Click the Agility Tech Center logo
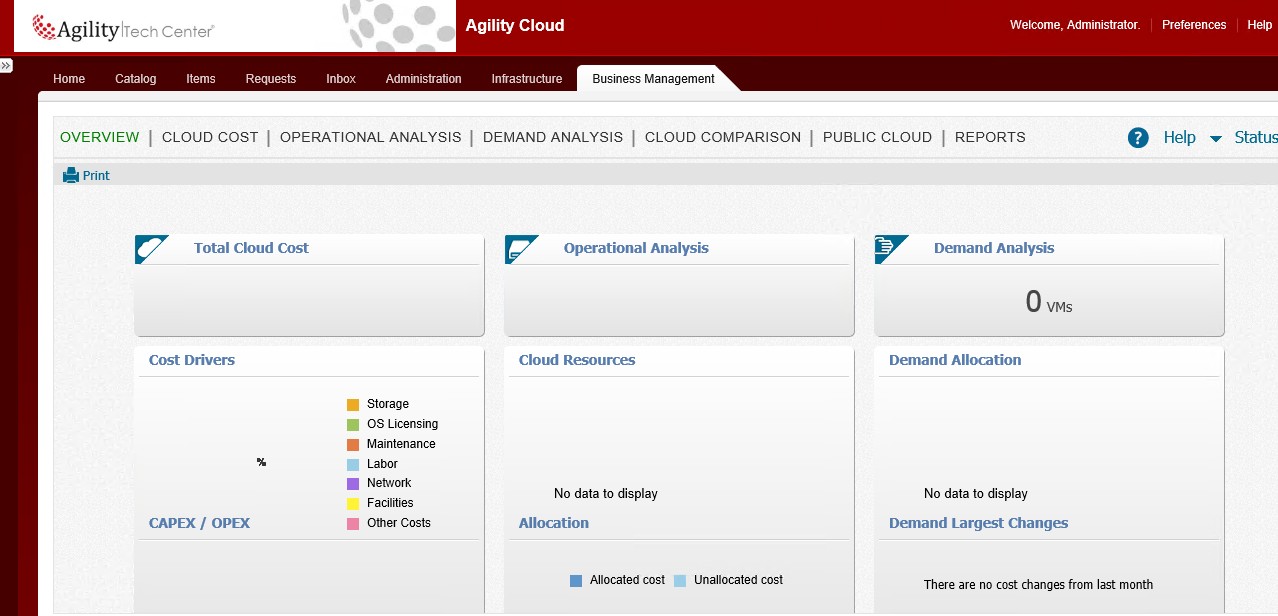This screenshot has height=616, width=1278. point(124,30)
